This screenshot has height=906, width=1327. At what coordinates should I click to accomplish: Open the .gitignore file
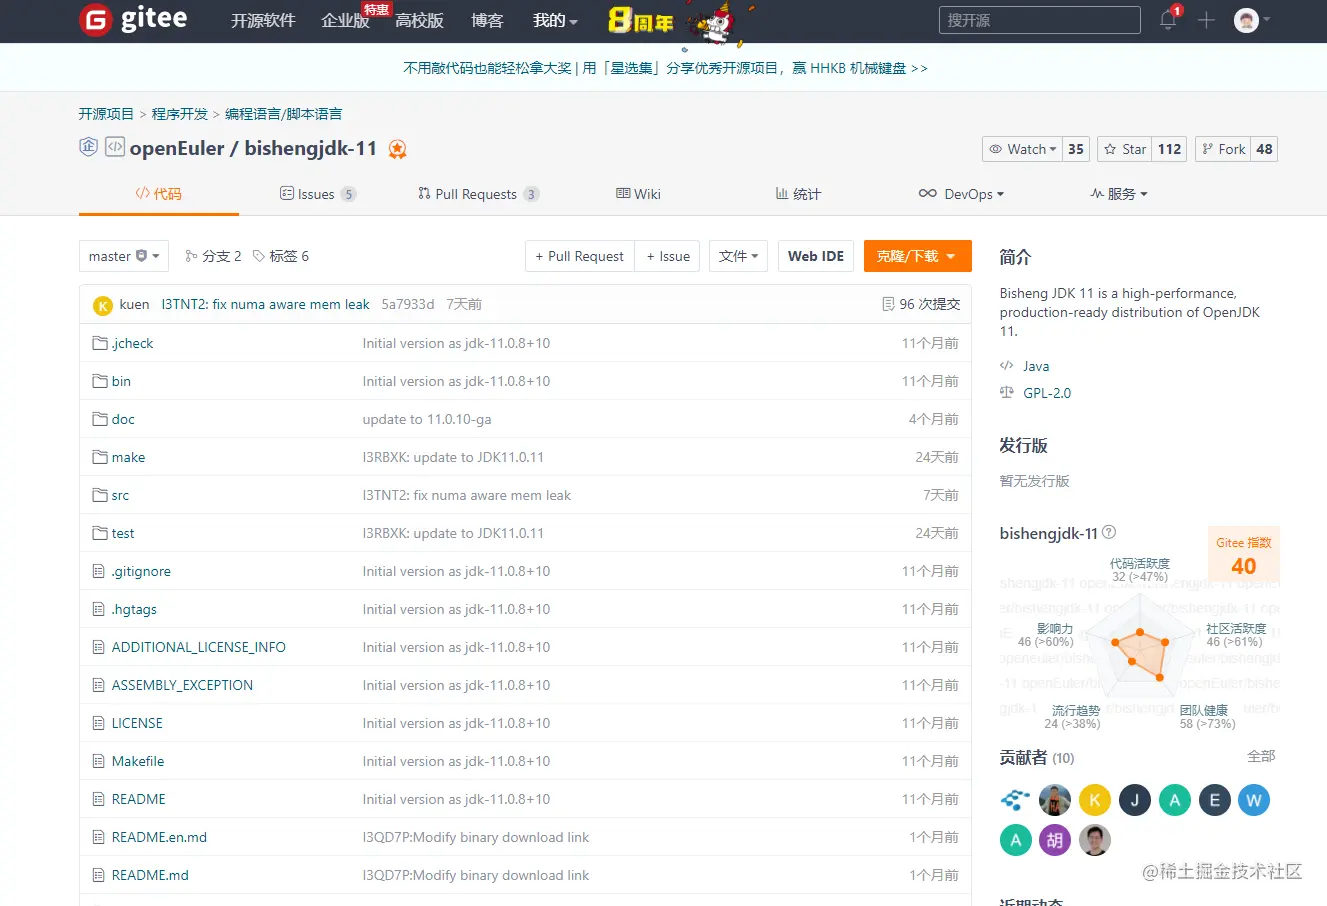[141, 571]
